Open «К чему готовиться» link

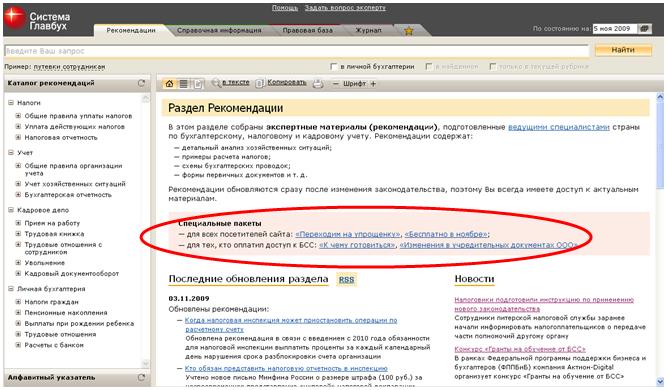(357, 245)
